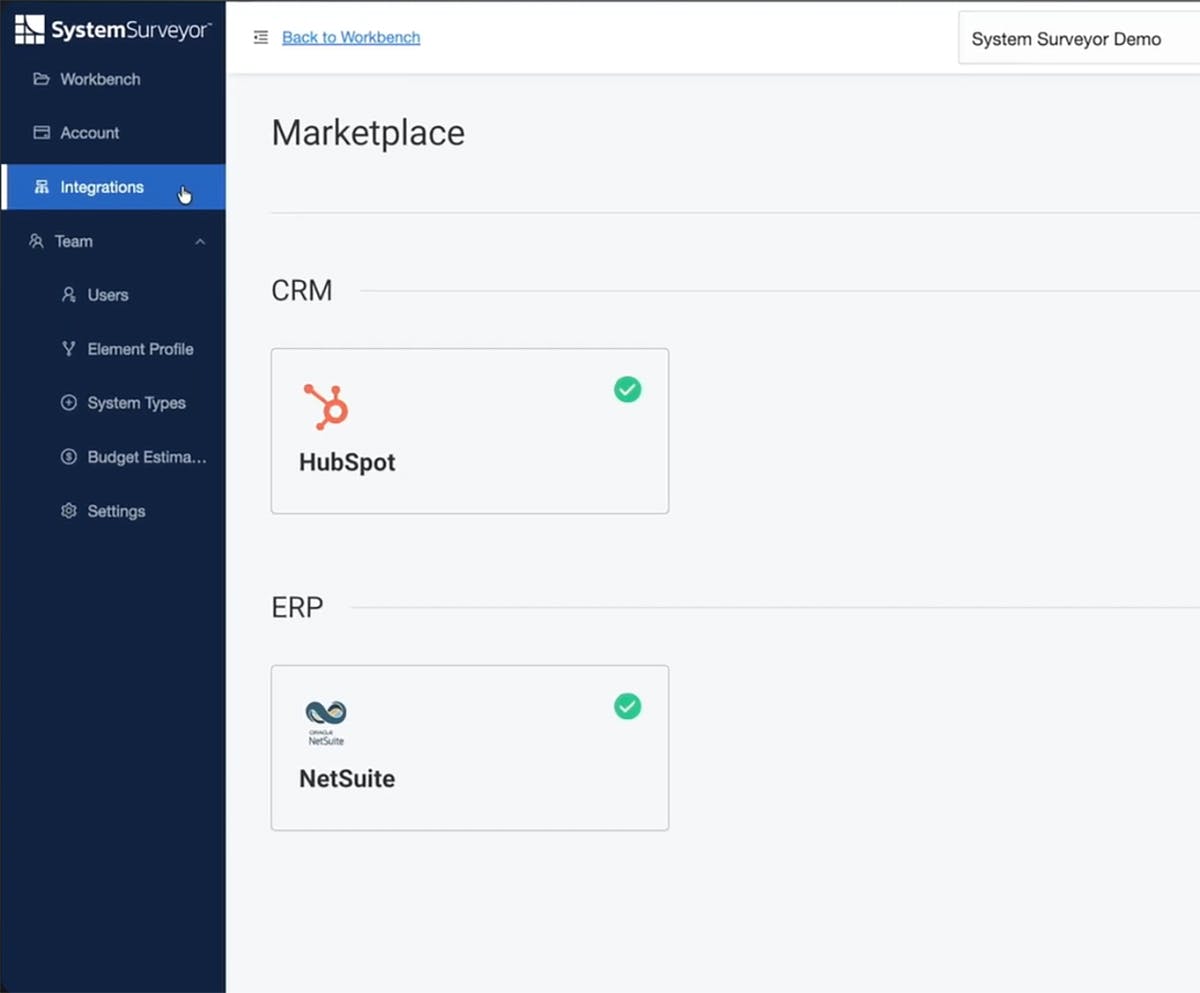Open the Workbench menu item

[113, 79]
